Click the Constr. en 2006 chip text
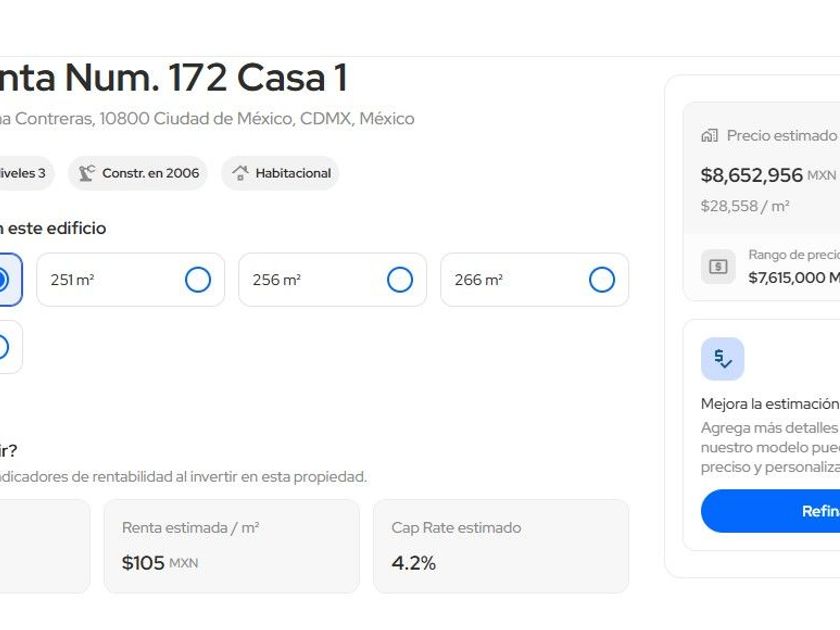Image resolution: width=840 pixels, height=630 pixels. [x=150, y=173]
